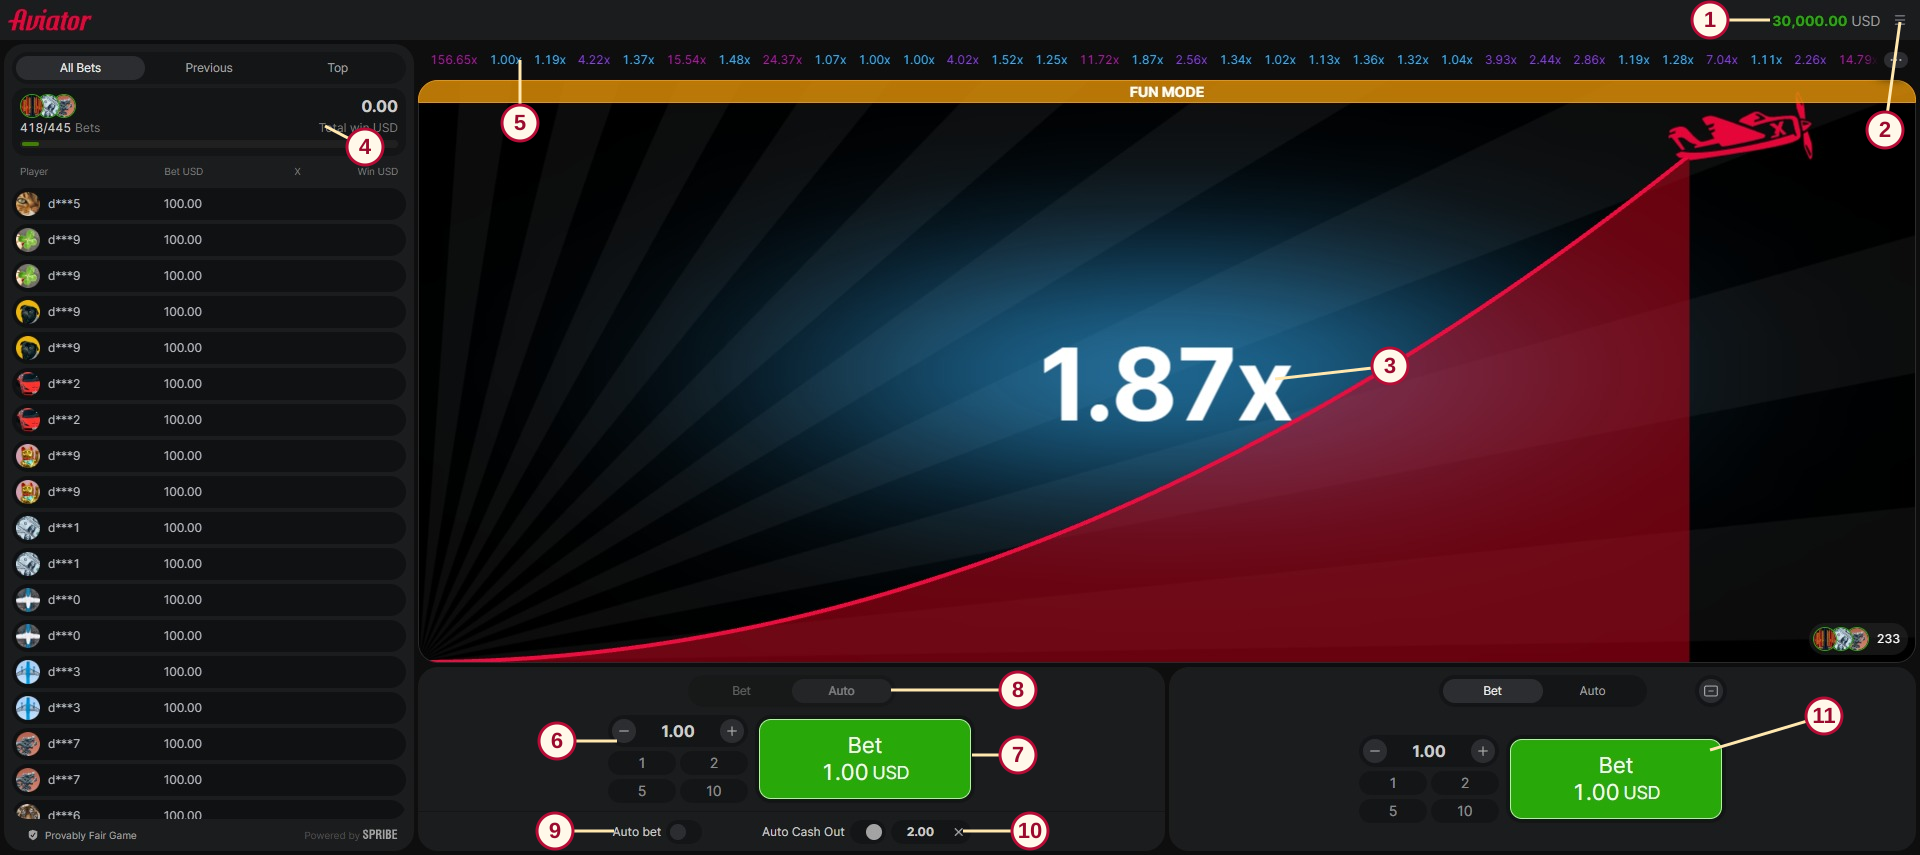Click the Auto Cash Out 2.00 field
The width and height of the screenshot is (1920, 855).
click(x=920, y=832)
